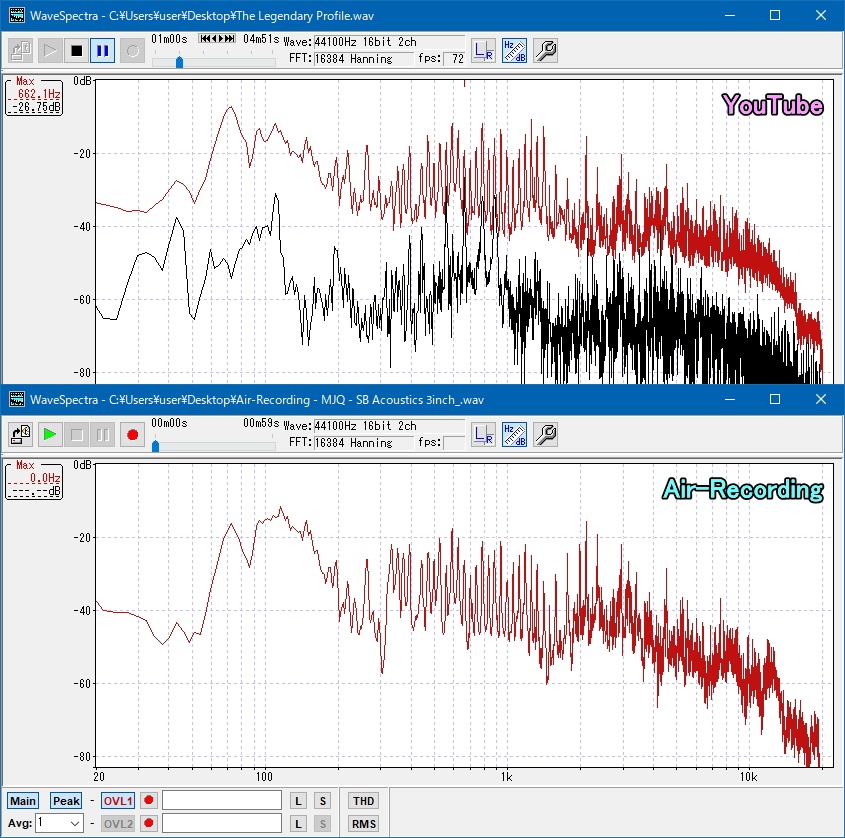Image resolution: width=845 pixels, height=838 pixels.
Task: Click the greyed stop button in the Air-Recording window
Action: [77, 434]
